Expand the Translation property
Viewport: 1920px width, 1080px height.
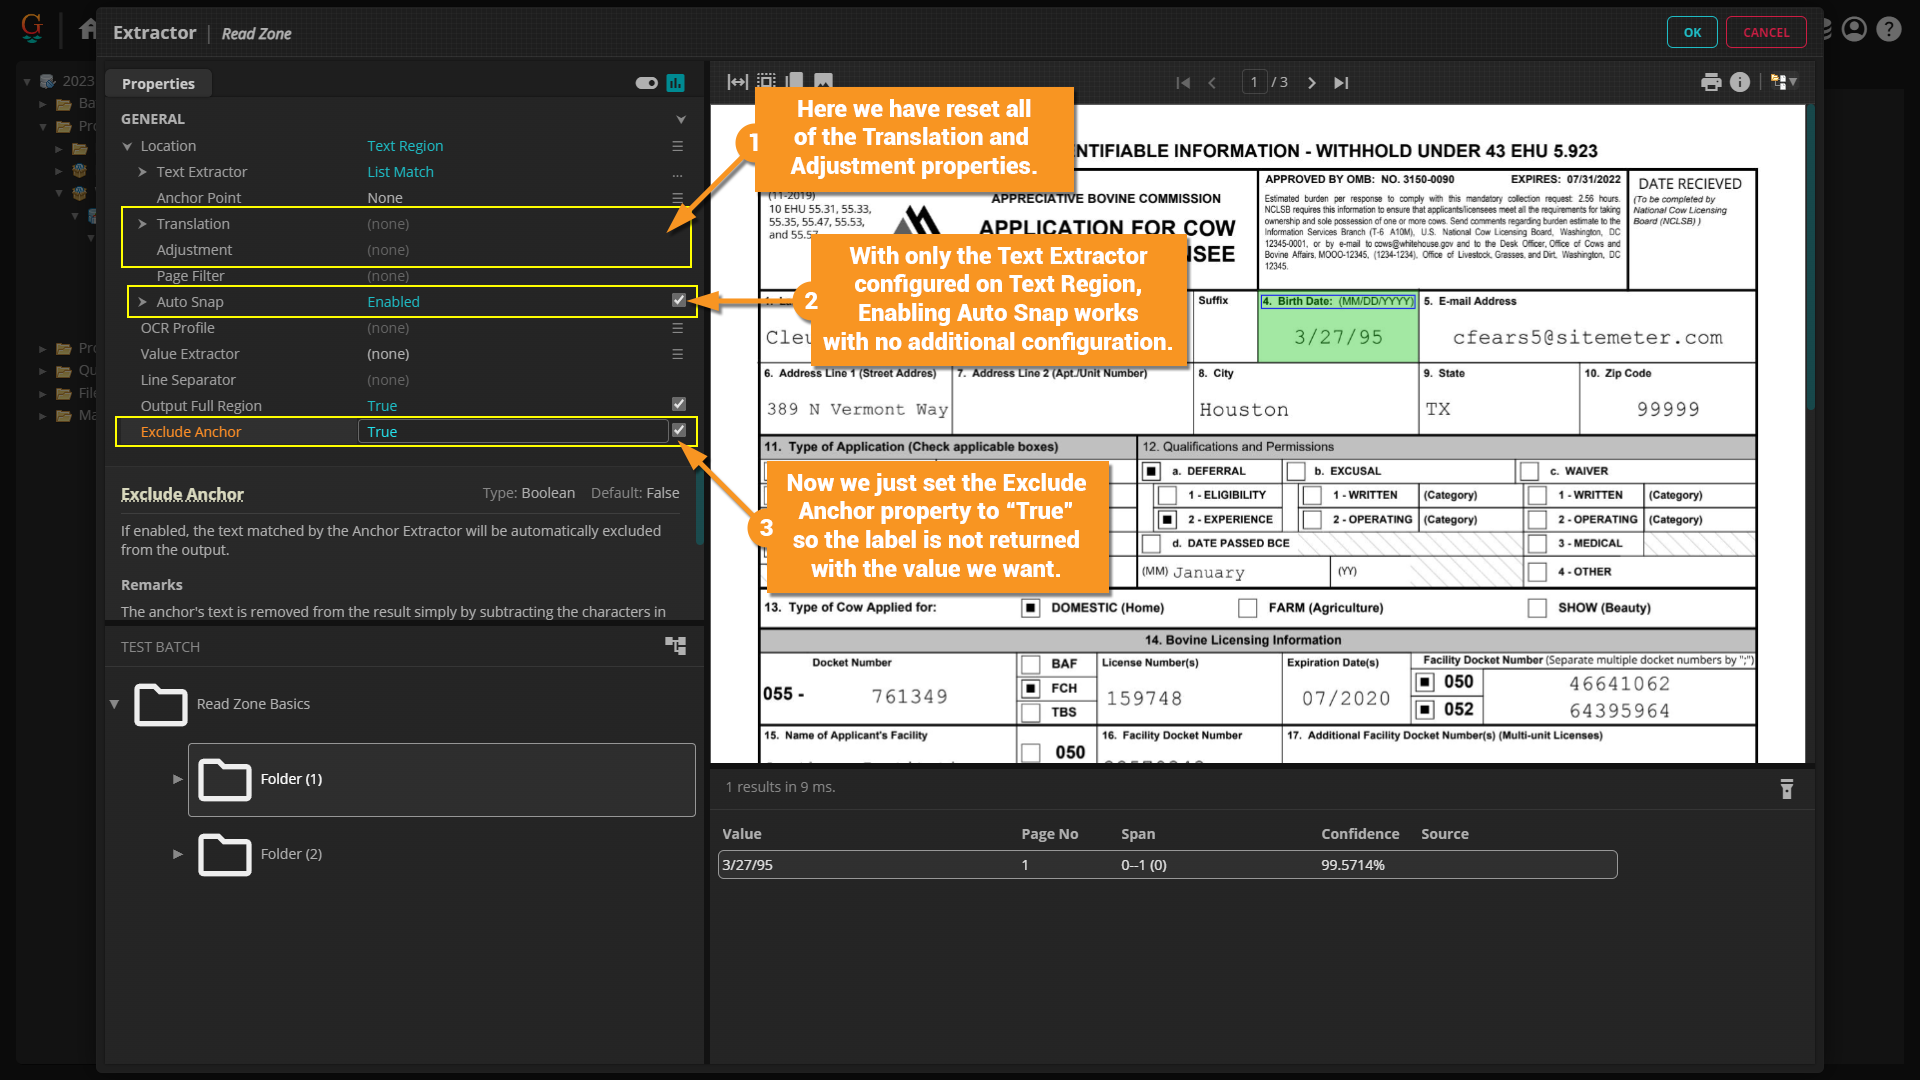(x=143, y=224)
